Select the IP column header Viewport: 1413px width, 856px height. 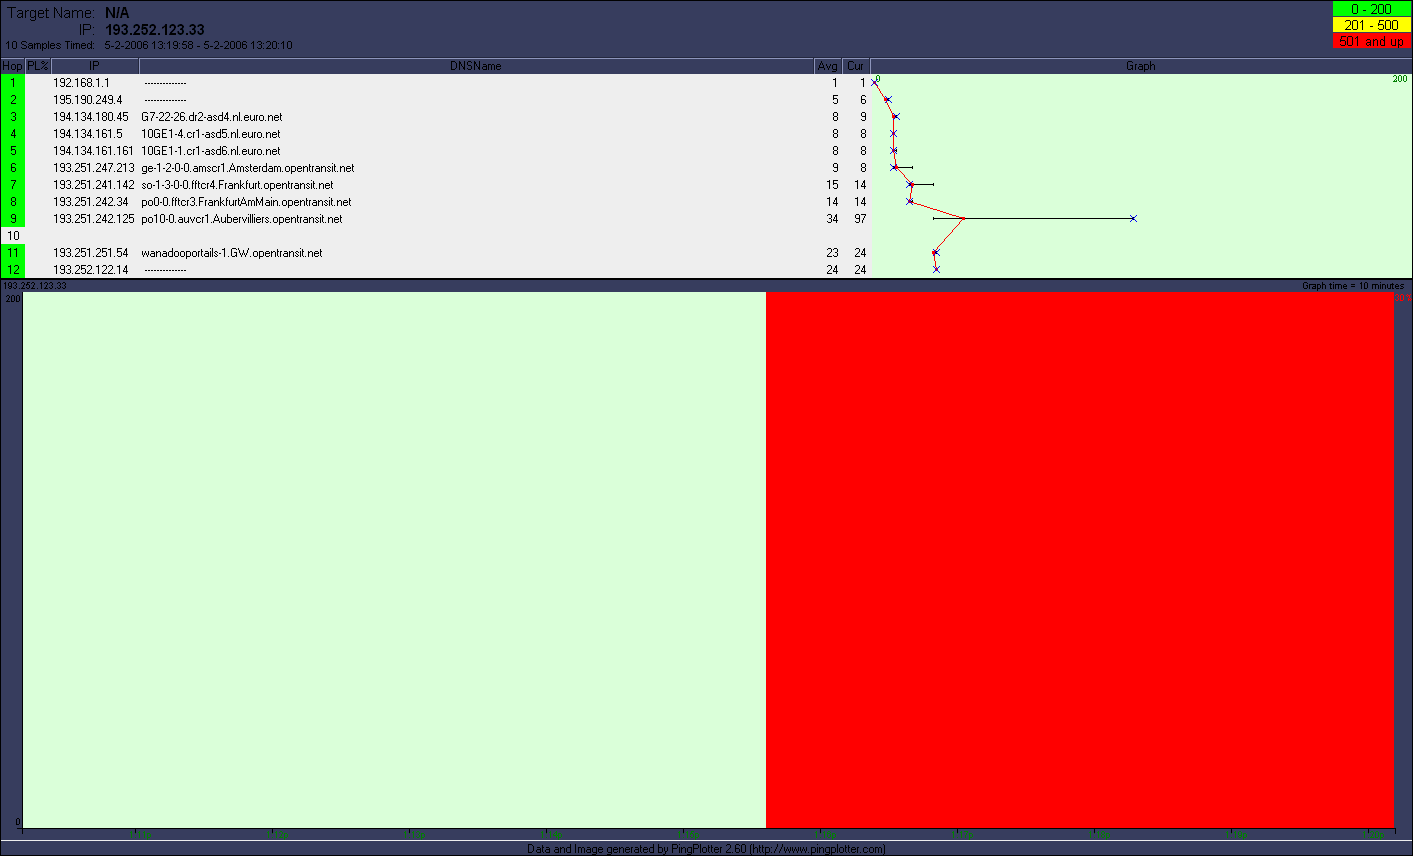pos(94,66)
